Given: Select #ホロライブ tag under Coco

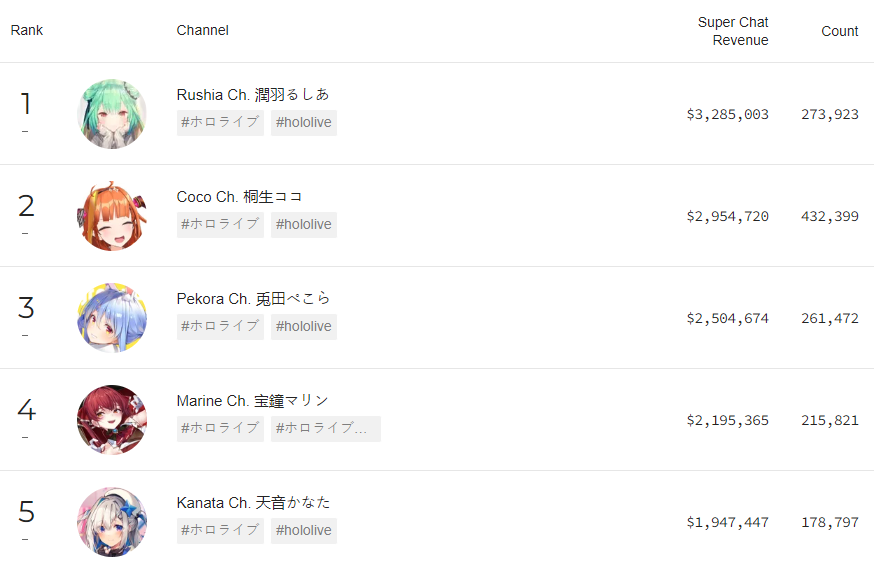Looking at the screenshot, I should pyautogui.click(x=220, y=225).
